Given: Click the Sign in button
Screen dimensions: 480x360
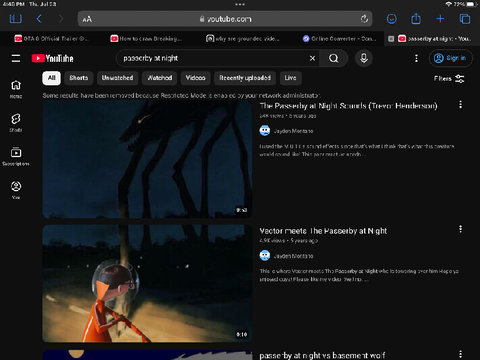Looking at the screenshot, I should (450, 58).
